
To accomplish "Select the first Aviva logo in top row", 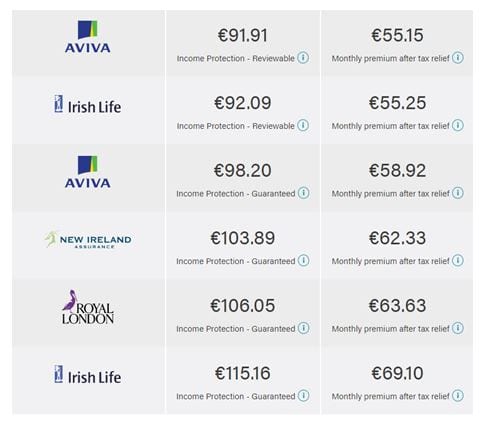I will pyautogui.click(x=88, y=37).
